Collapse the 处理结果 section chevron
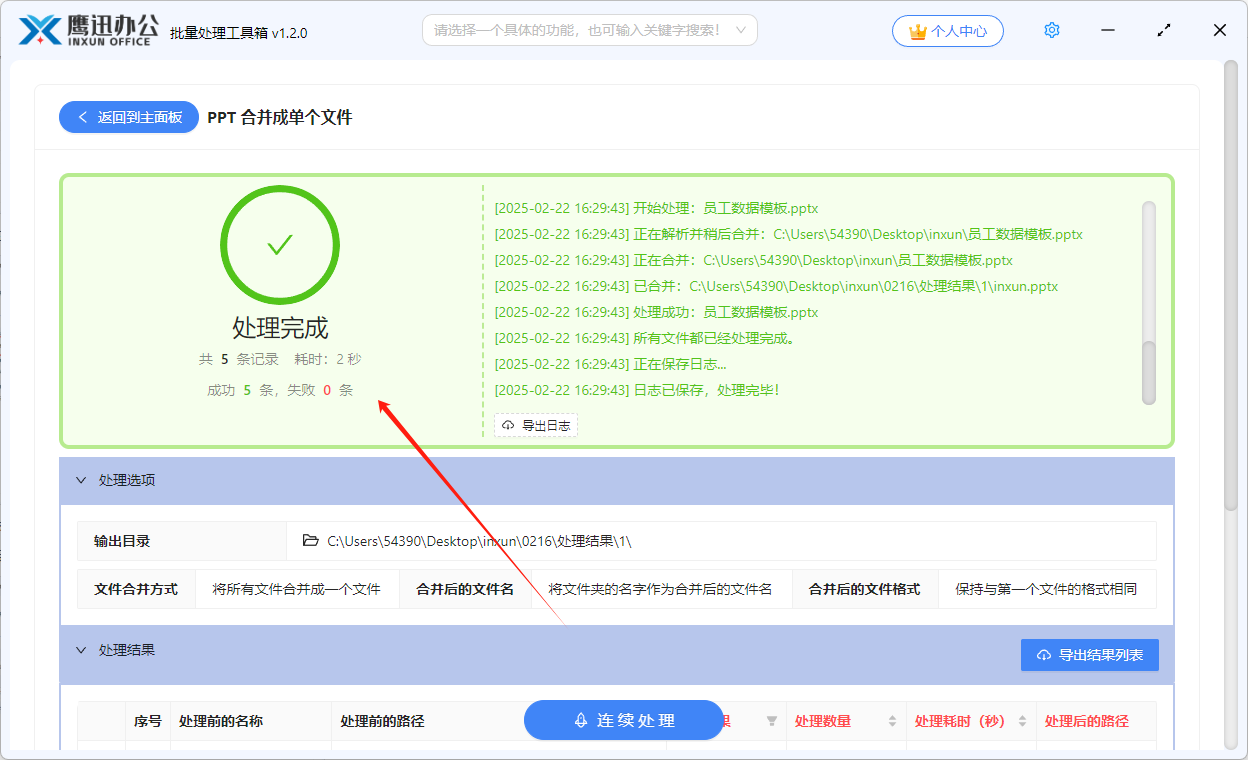 pyautogui.click(x=81, y=650)
